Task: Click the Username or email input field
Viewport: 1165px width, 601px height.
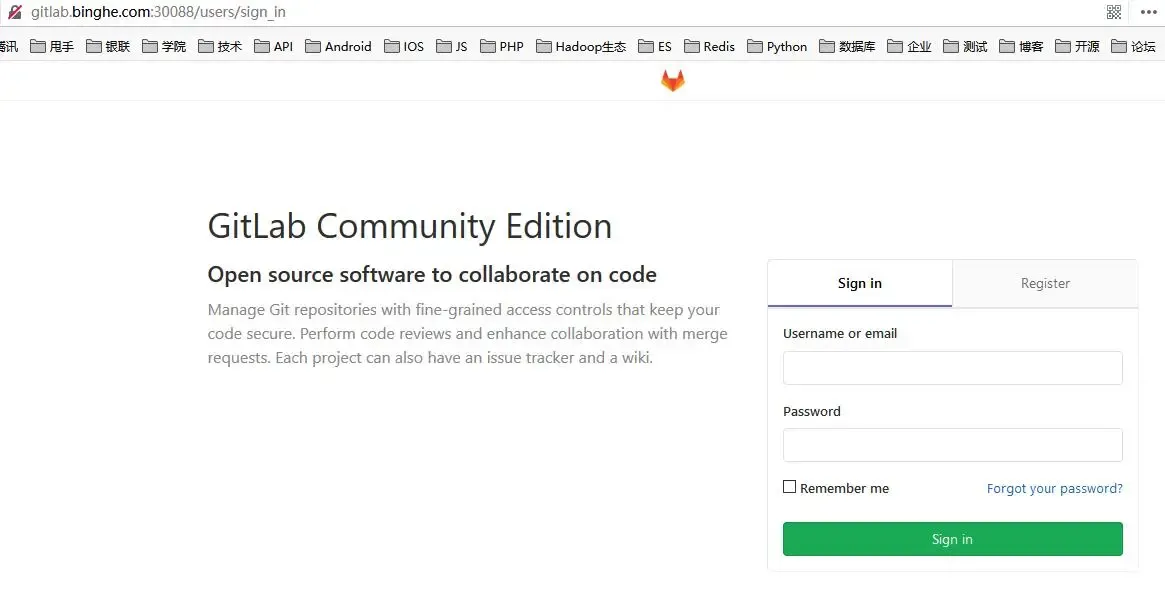Action: (951, 368)
